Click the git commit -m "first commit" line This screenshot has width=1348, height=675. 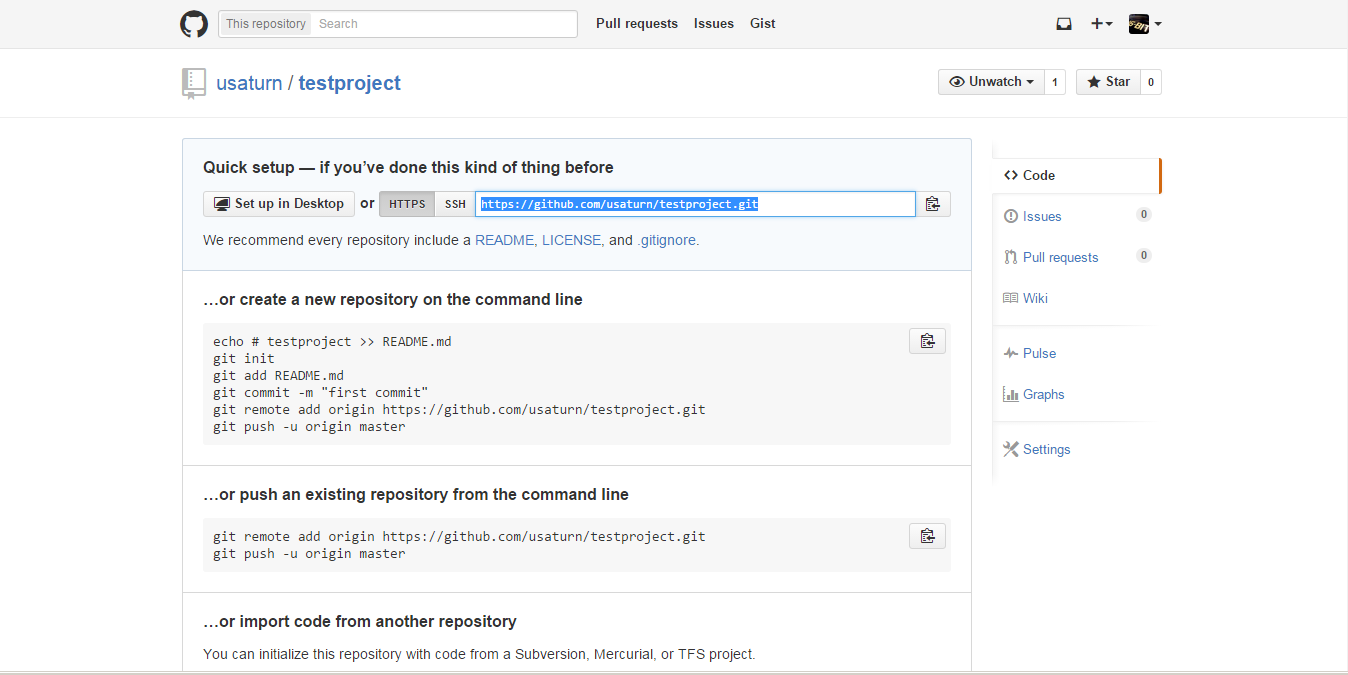321,392
